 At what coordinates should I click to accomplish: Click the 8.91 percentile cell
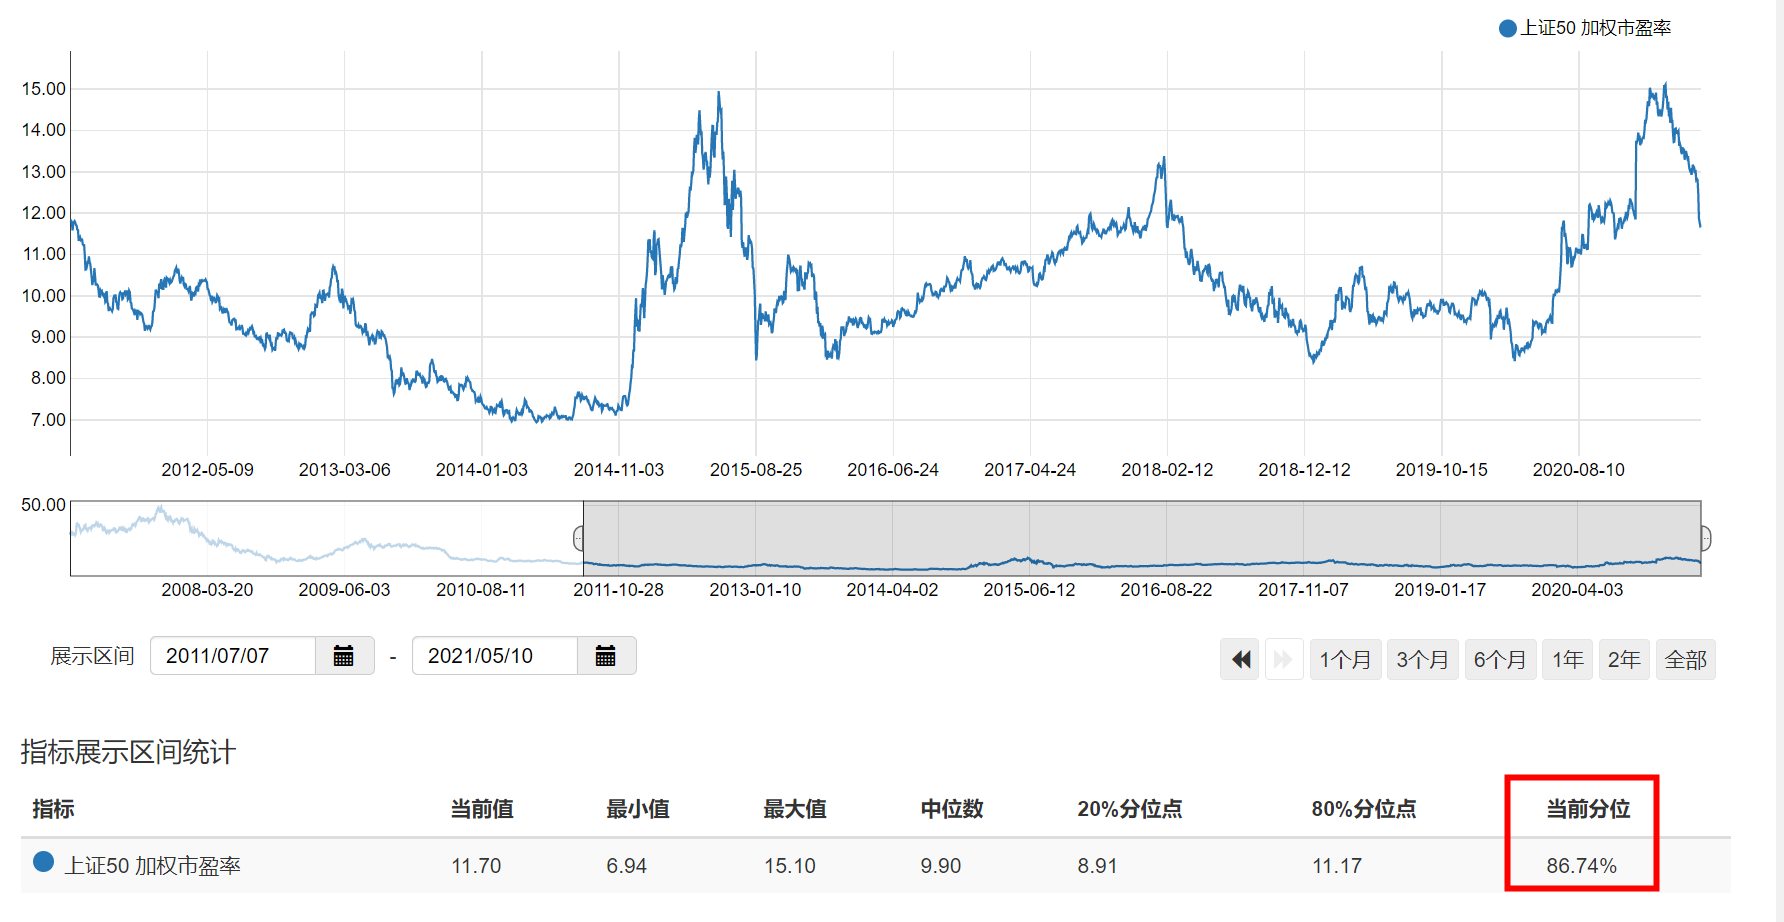[1097, 866]
